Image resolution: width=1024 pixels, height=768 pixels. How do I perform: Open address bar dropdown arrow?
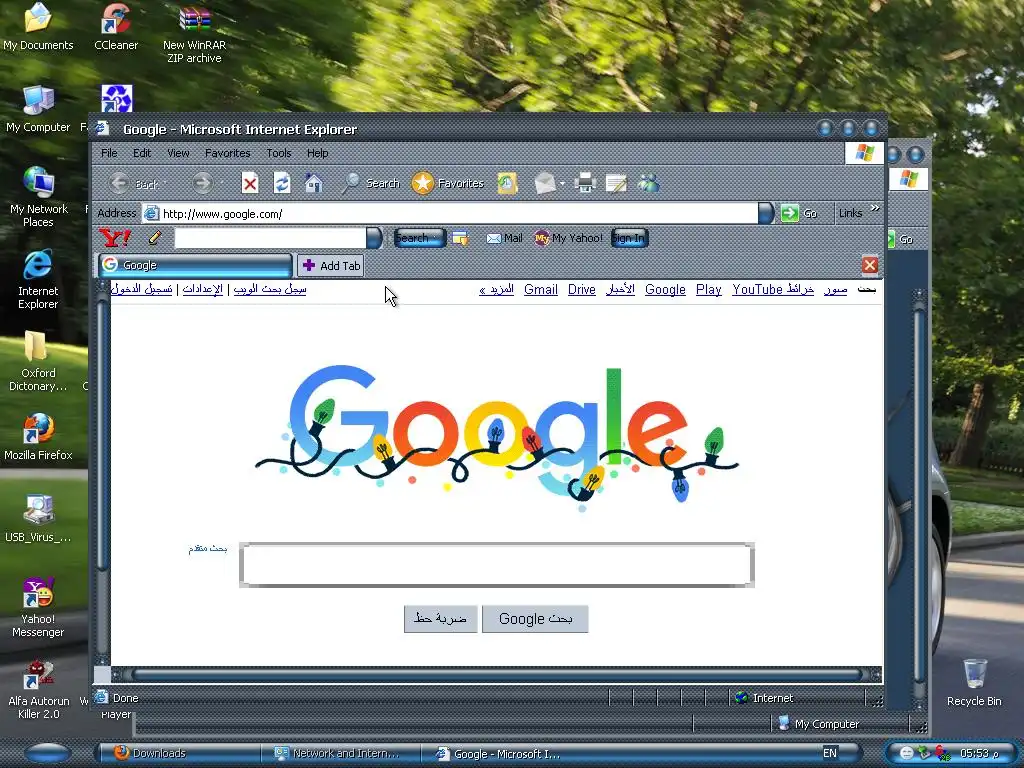pyautogui.click(x=766, y=213)
